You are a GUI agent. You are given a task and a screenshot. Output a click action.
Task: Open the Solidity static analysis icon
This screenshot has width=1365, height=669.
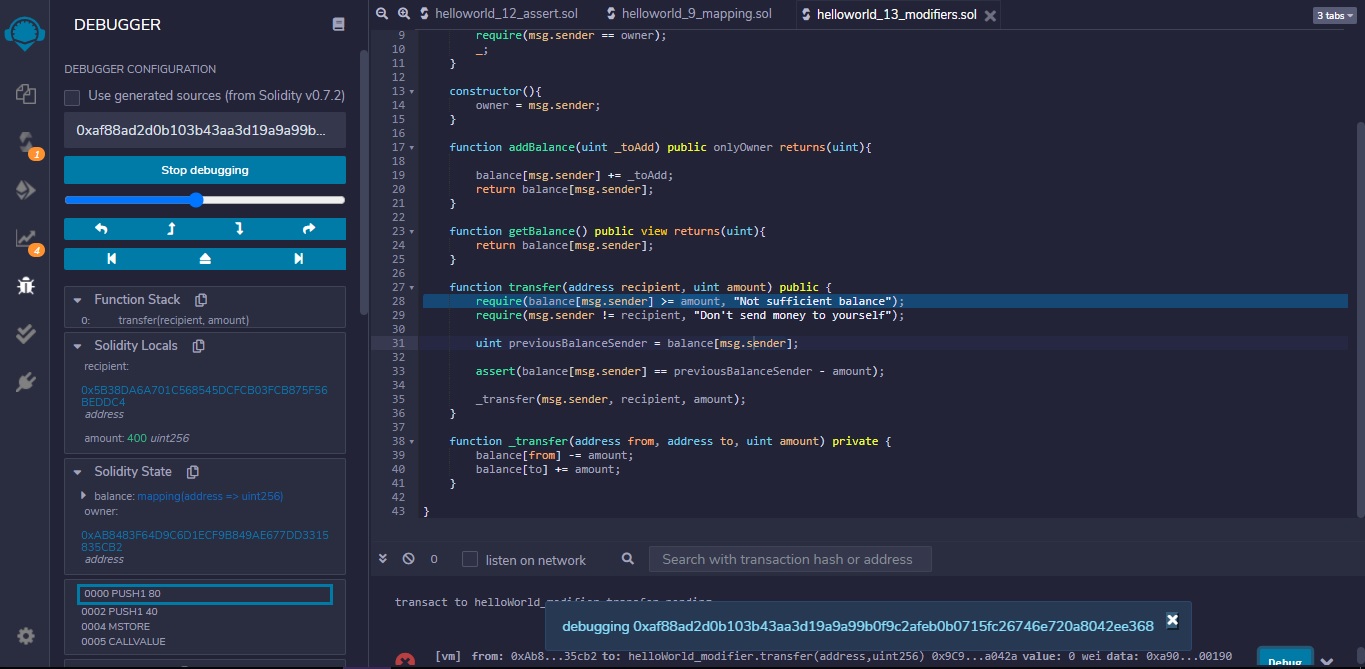click(x=26, y=238)
